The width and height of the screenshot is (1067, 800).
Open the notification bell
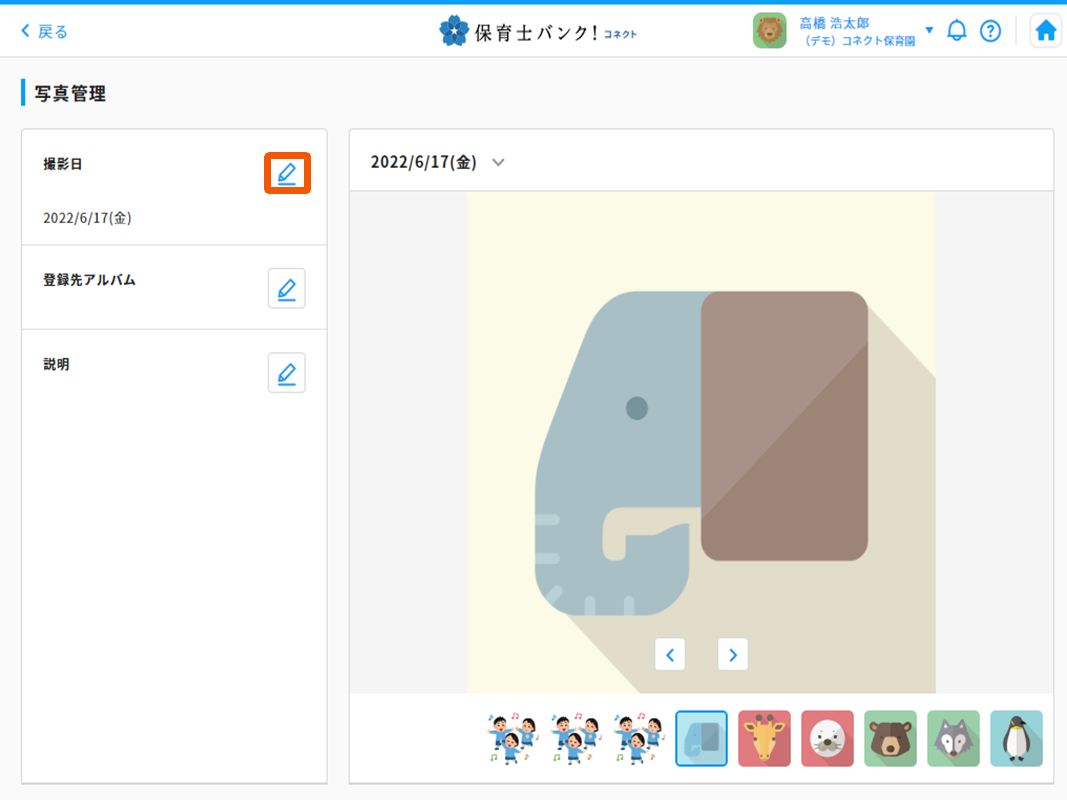coord(956,30)
